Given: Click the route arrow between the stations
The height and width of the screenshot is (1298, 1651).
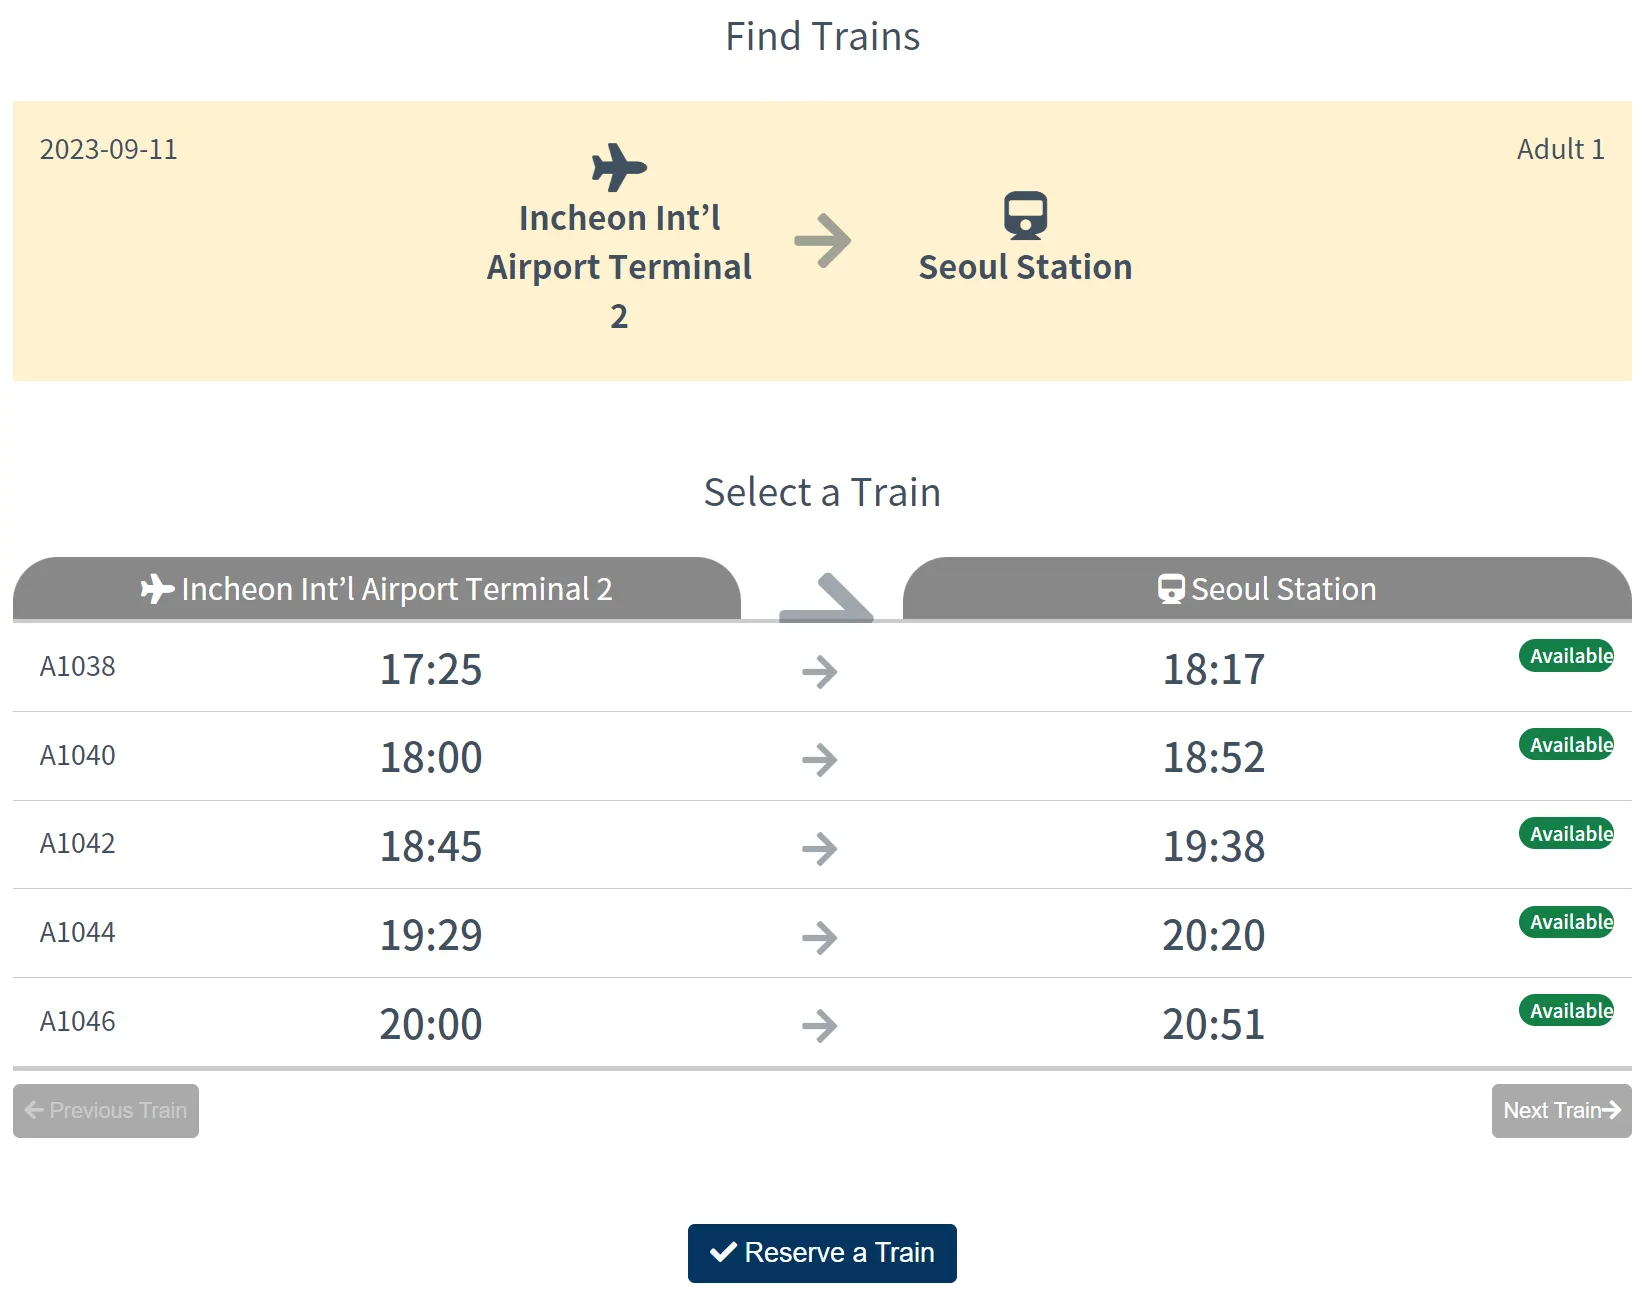Looking at the screenshot, I should pyautogui.click(x=822, y=241).
